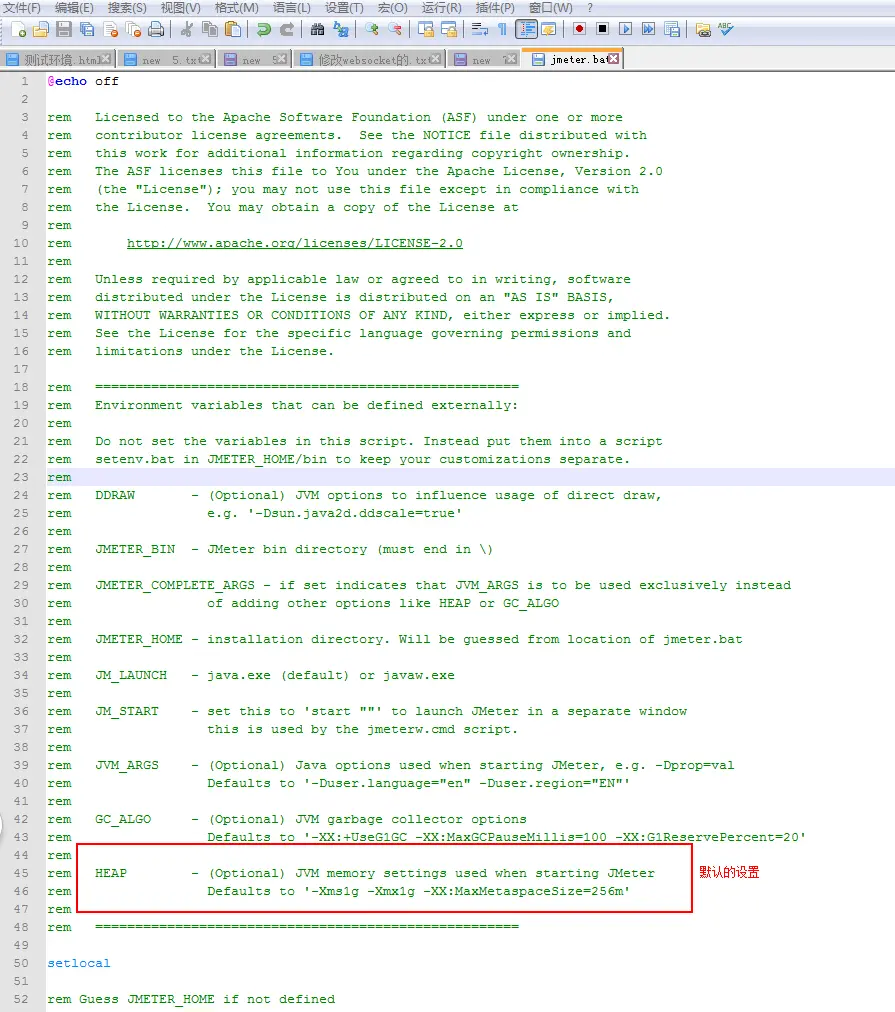
Task: Redo the last undone edit
Action: [x=287, y=30]
